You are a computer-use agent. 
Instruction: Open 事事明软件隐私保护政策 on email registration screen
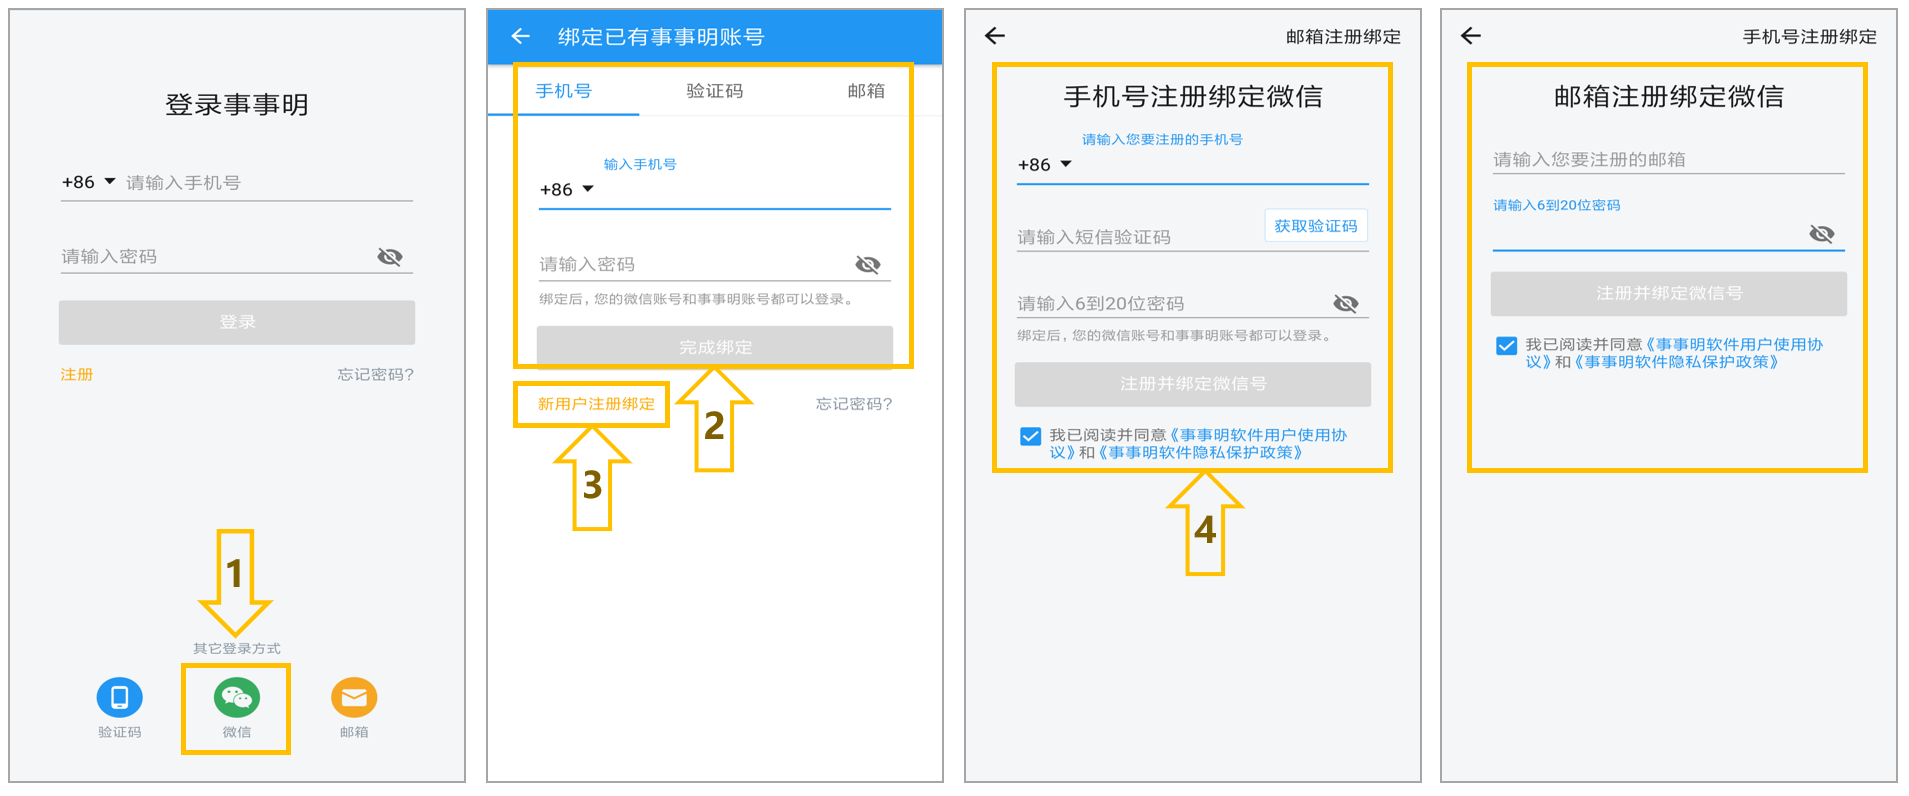tap(1675, 361)
